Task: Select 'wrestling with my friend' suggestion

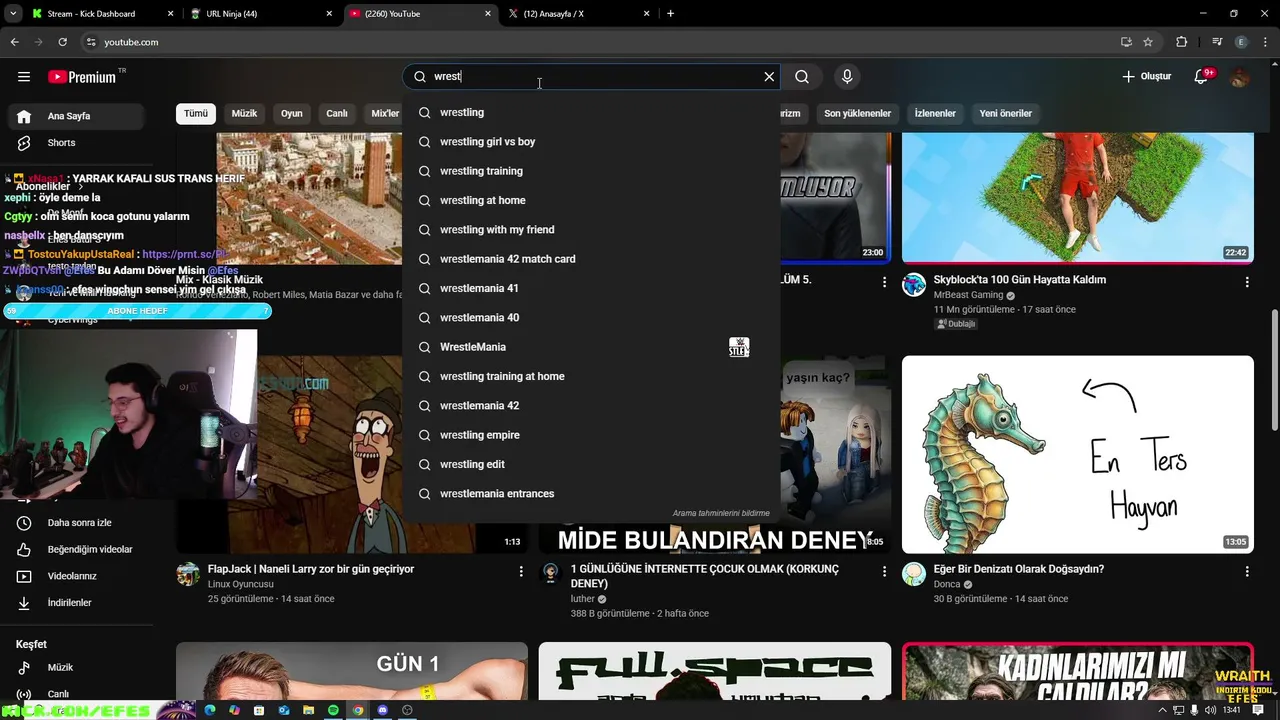Action: click(x=591, y=230)
